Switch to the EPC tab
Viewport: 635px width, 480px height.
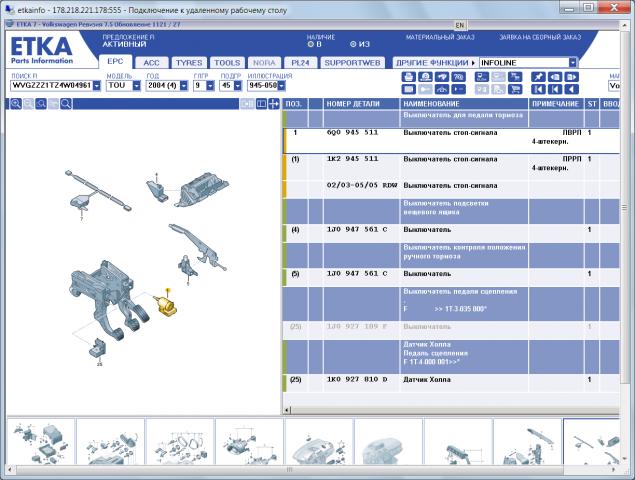[x=115, y=61]
